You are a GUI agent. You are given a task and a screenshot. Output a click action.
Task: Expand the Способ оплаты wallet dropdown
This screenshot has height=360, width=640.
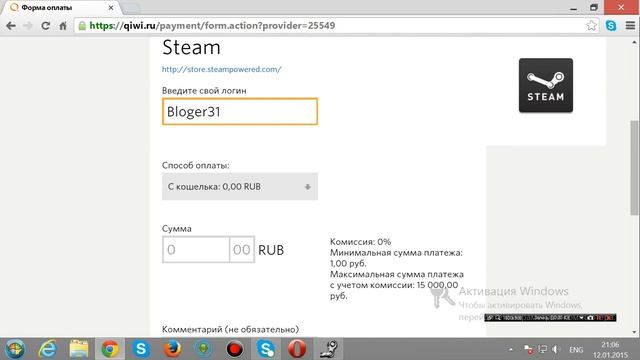pos(240,187)
